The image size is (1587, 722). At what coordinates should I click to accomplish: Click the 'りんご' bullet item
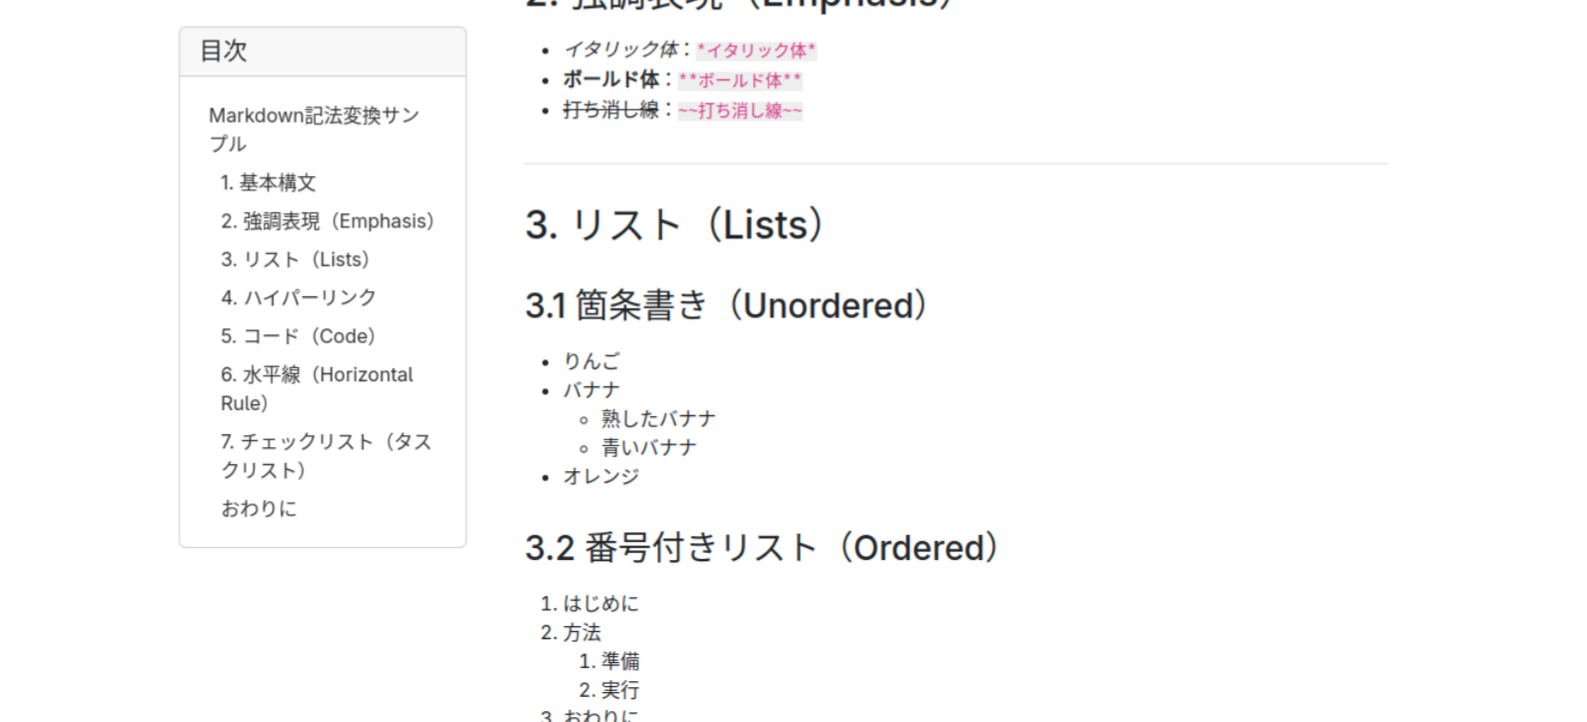tap(591, 361)
